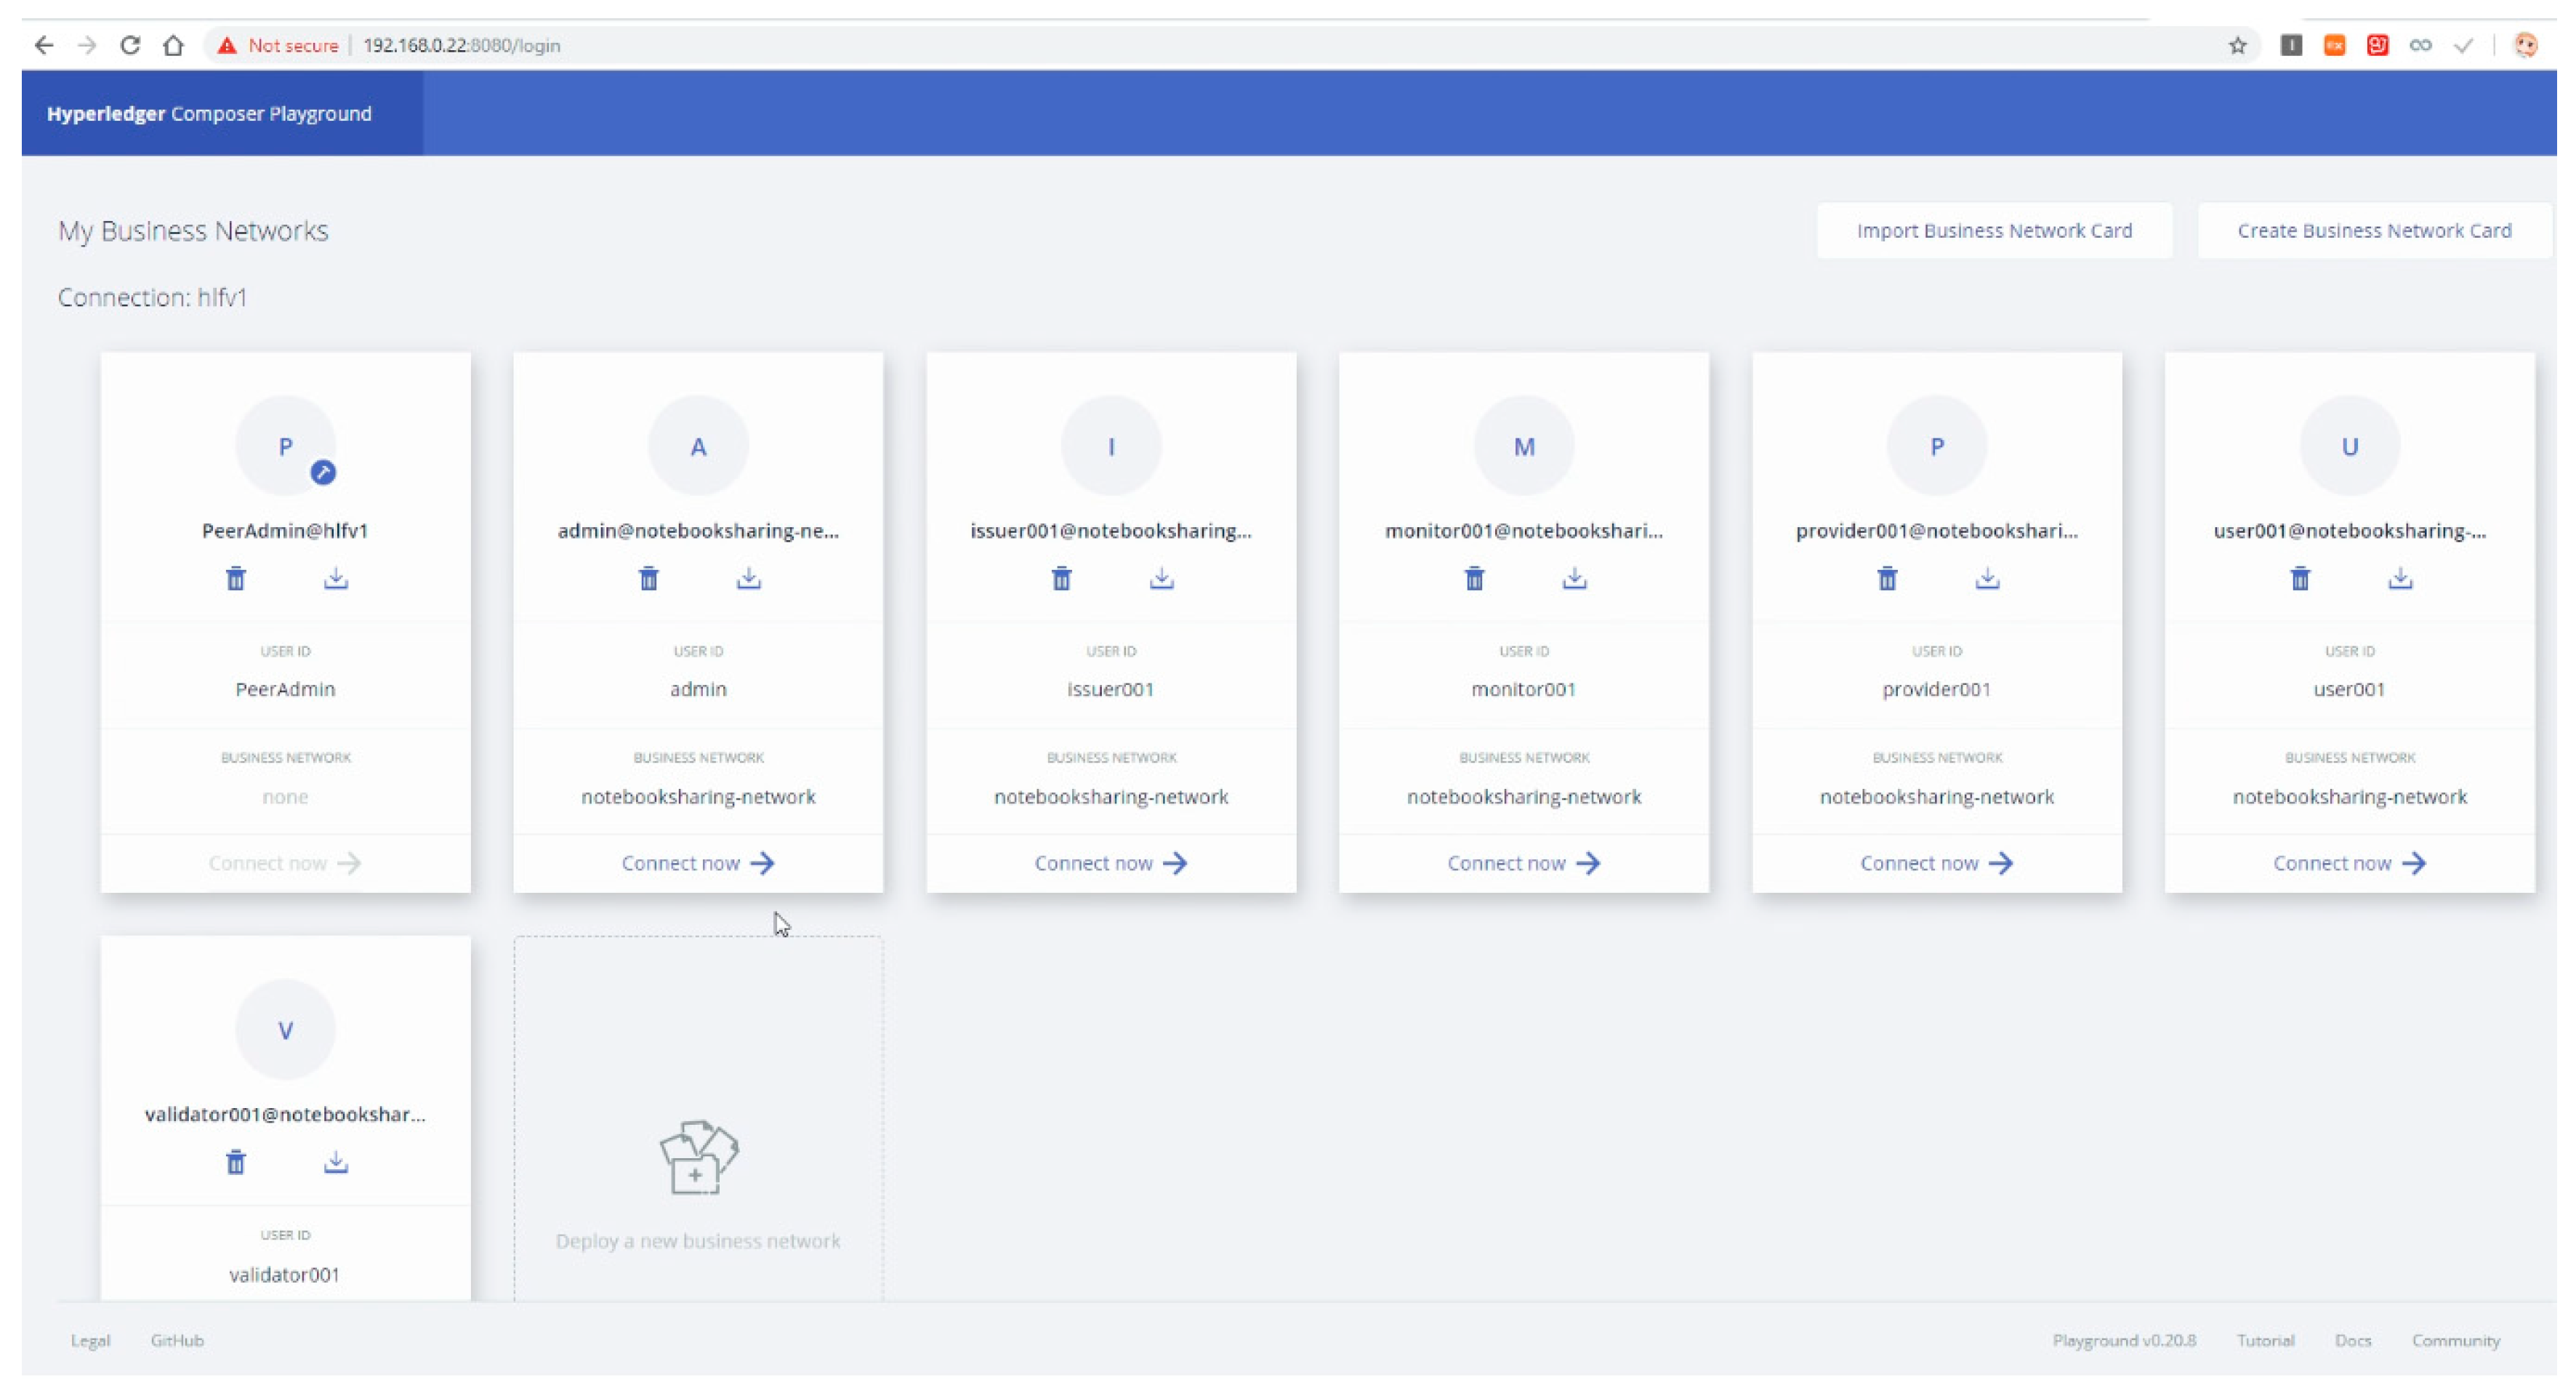Click the deploy new network cards icon
The width and height of the screenshot is (2576, 1396).
pos(698,1157)
